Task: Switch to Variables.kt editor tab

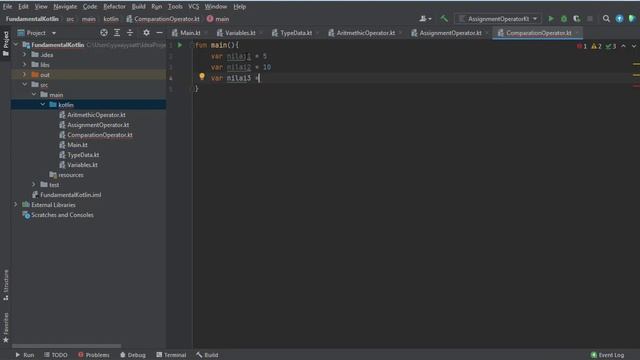Action: click(239, 33)
